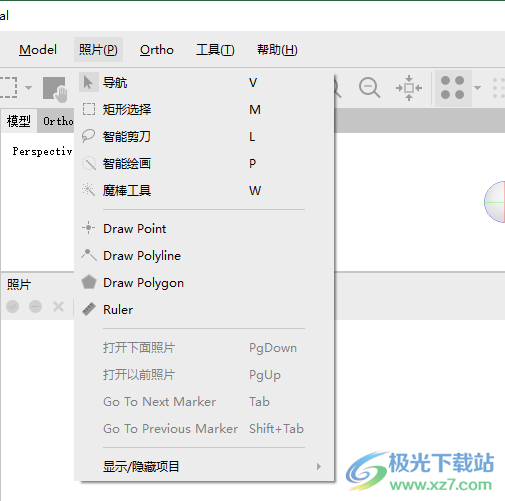The height and width of the screenshot is (501, 505).
Task: Open the point cloud view dropdown arrow
Action: point(478,88)
